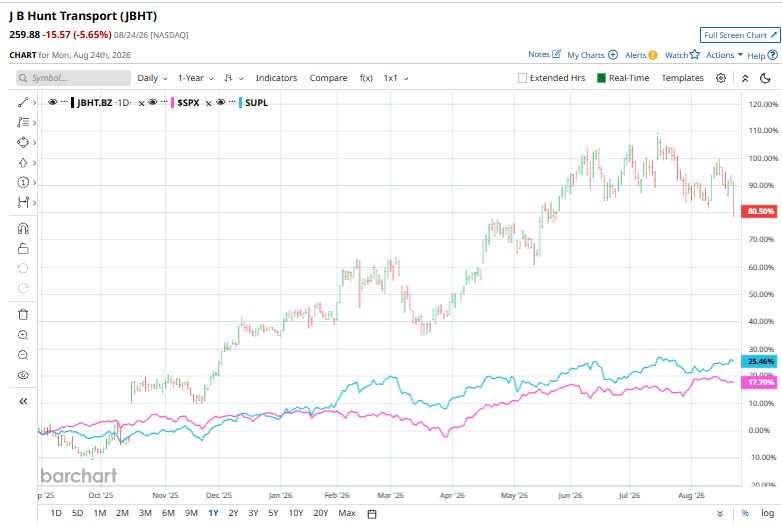Toggle JBHT.BZ series visibility eye
This screenshot has height=525, width=782.
52,102
